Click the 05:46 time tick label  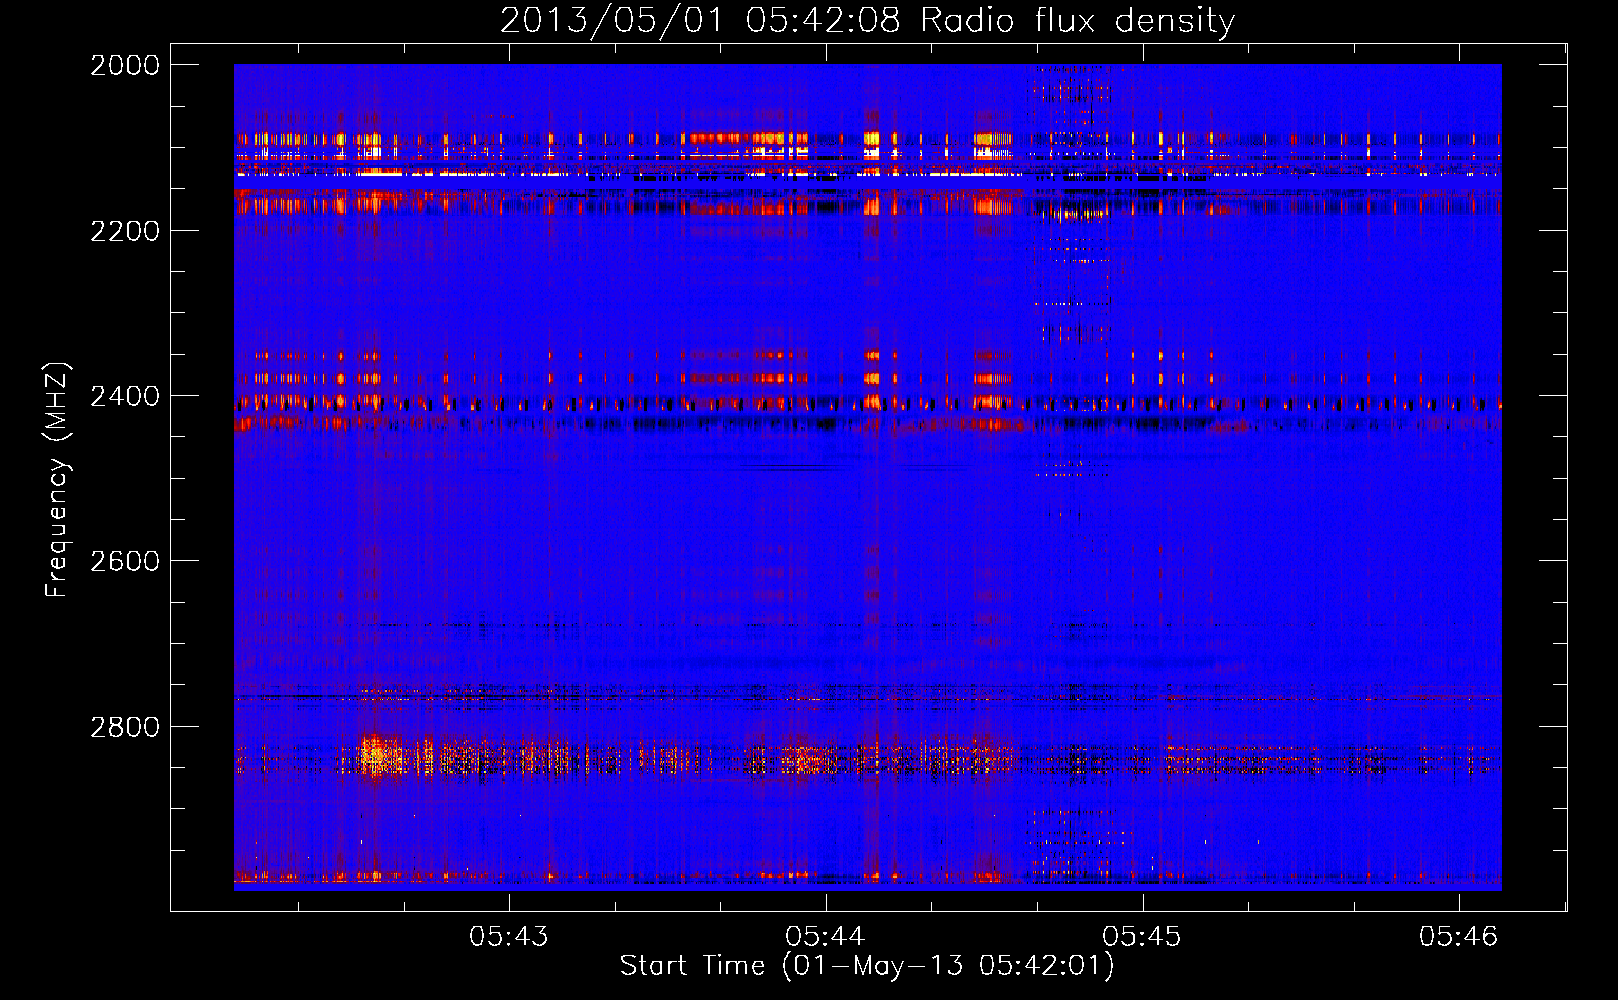1459,936
